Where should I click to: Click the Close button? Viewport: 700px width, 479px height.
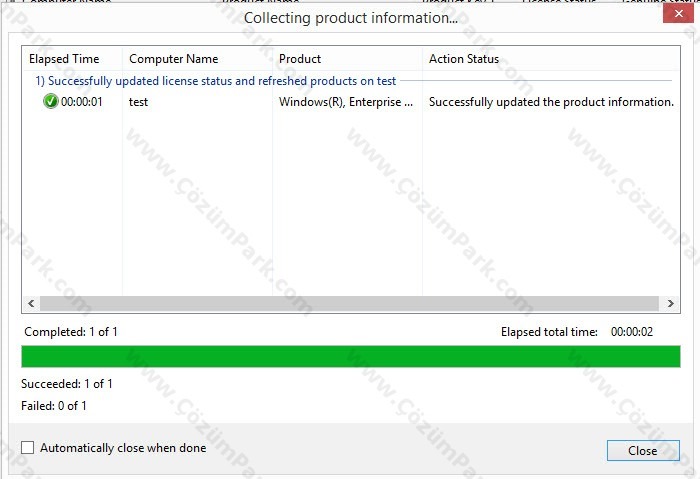coord(643,450)
